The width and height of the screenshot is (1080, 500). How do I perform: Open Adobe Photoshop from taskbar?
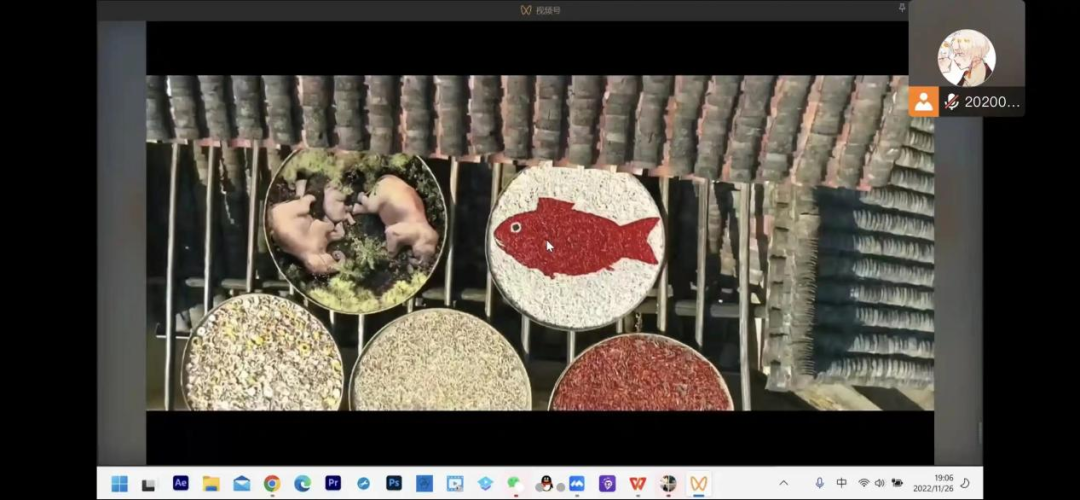click(x=394, y=483)
